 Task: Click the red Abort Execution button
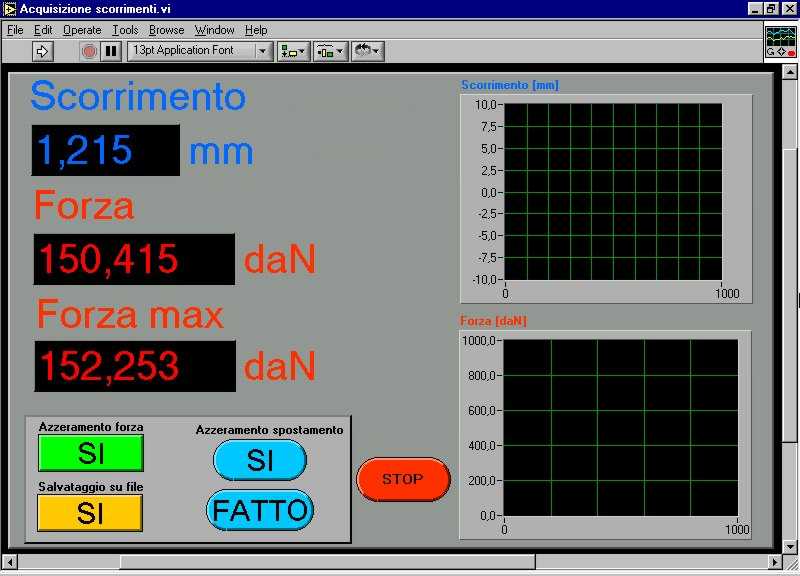(x=89, y=51)
